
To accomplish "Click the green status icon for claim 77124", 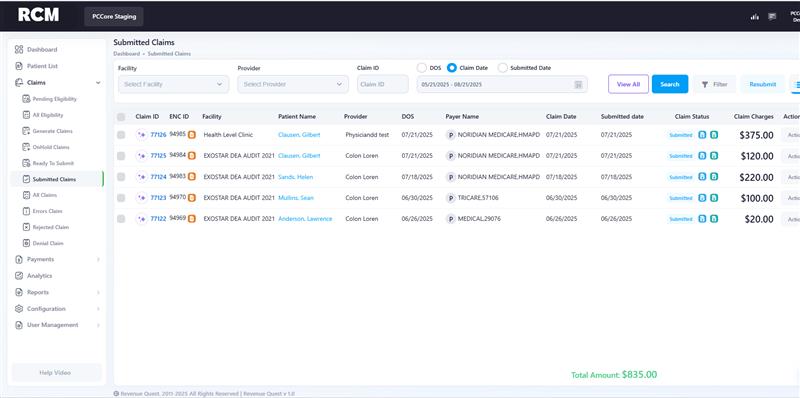I will (714, 177).
